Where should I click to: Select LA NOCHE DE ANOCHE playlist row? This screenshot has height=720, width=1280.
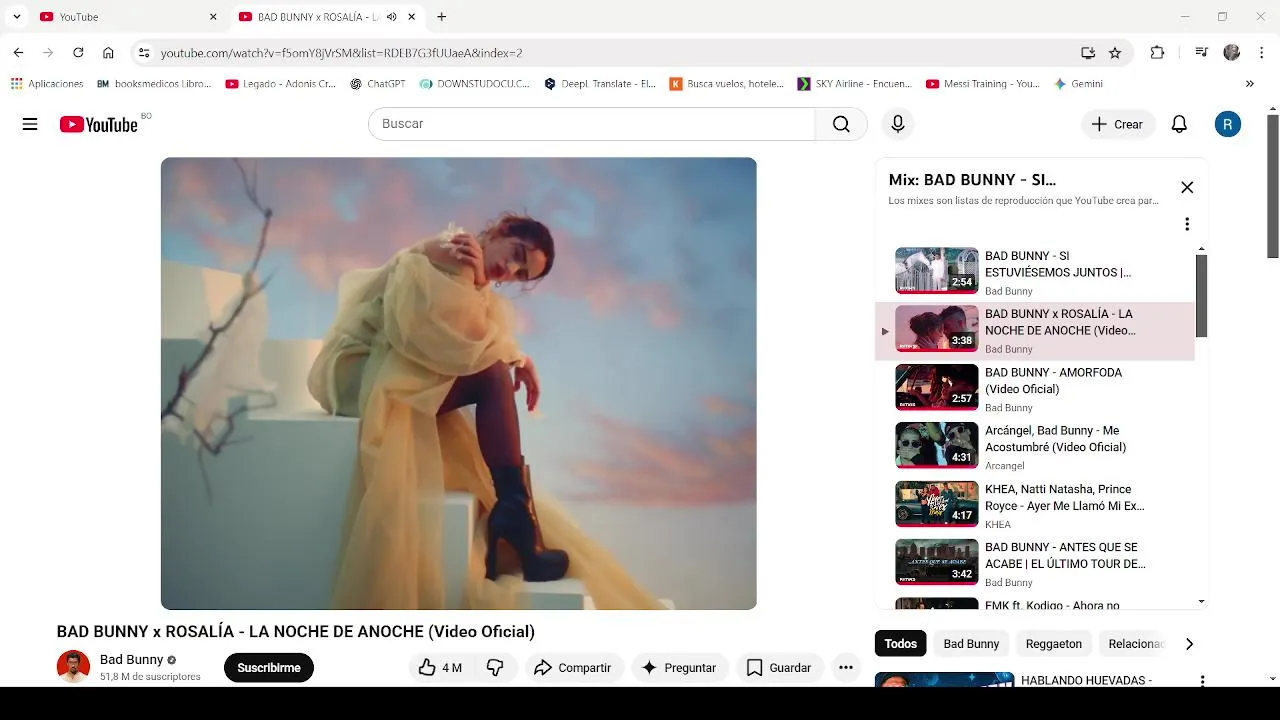click(x=1035, y=331)
